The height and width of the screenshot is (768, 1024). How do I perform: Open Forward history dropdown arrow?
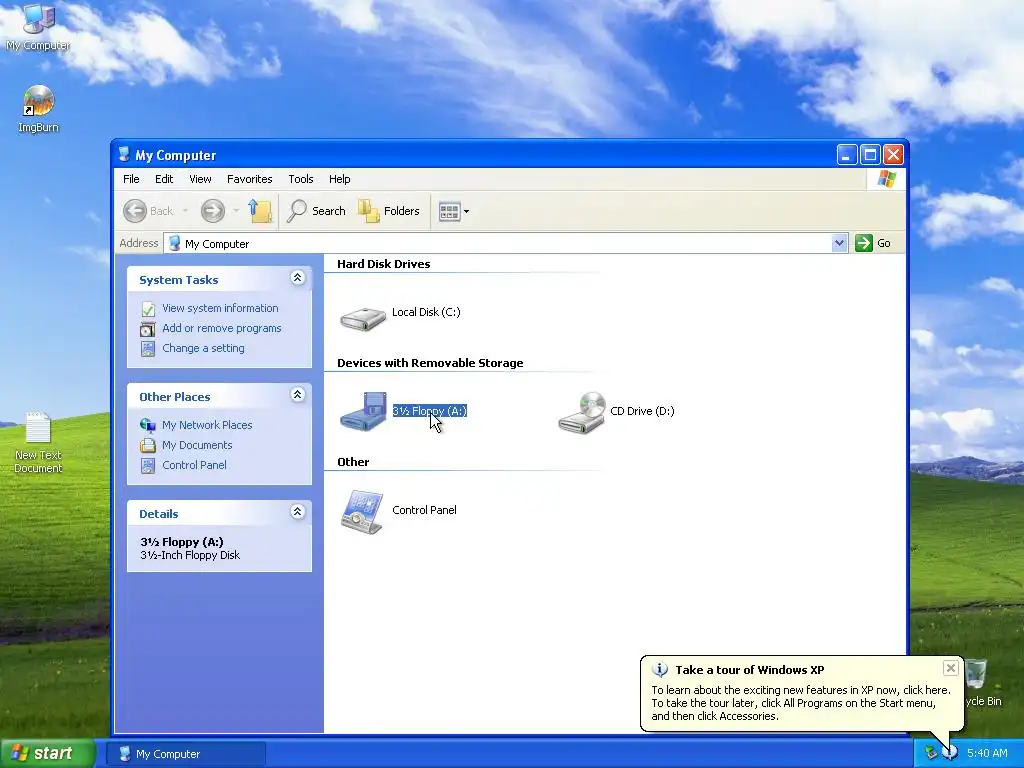click(x=236, y=211)
